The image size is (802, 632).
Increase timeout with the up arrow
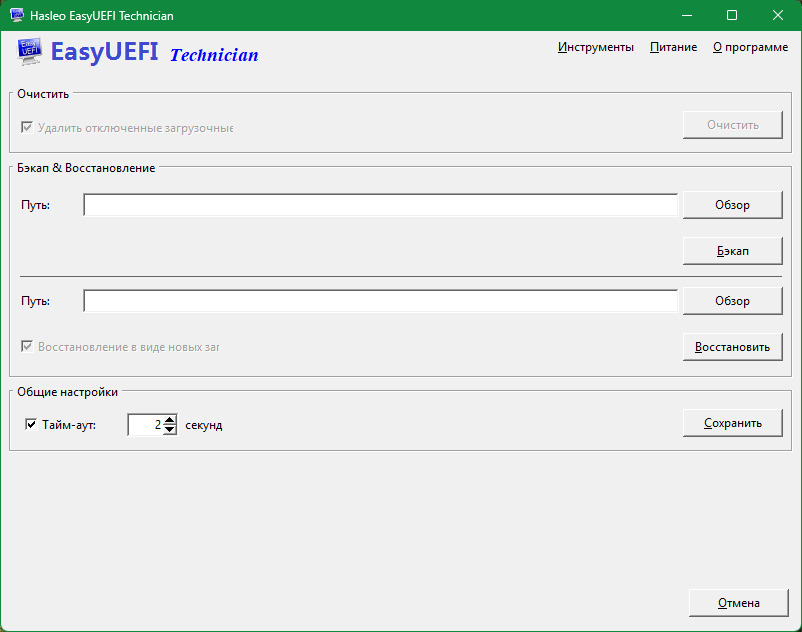click(170, 420)
